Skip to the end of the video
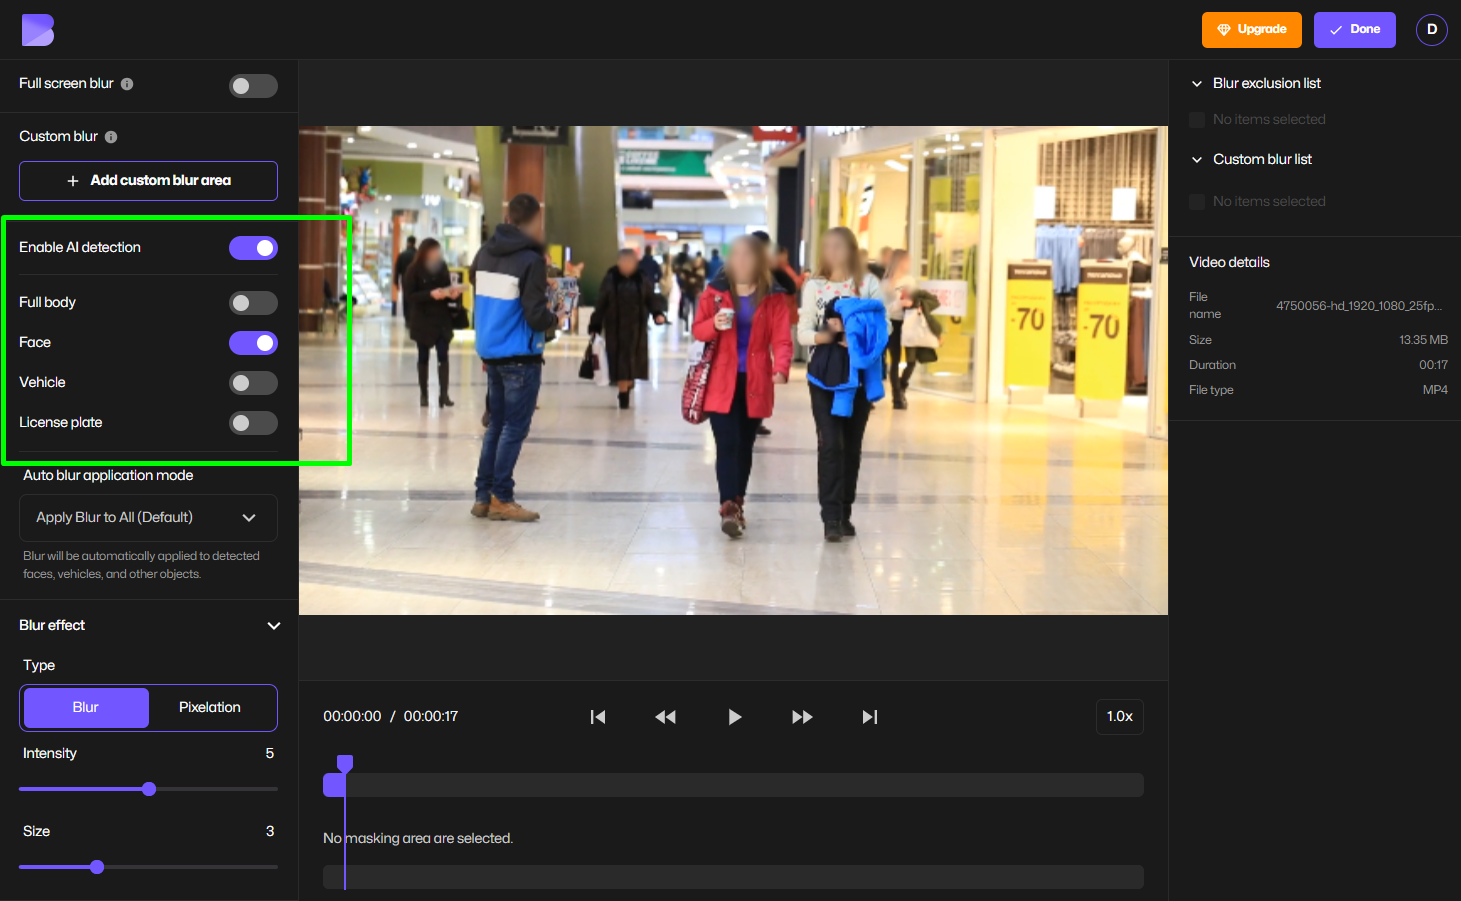This screenshot has width=1461, height=901. (869, 716)
